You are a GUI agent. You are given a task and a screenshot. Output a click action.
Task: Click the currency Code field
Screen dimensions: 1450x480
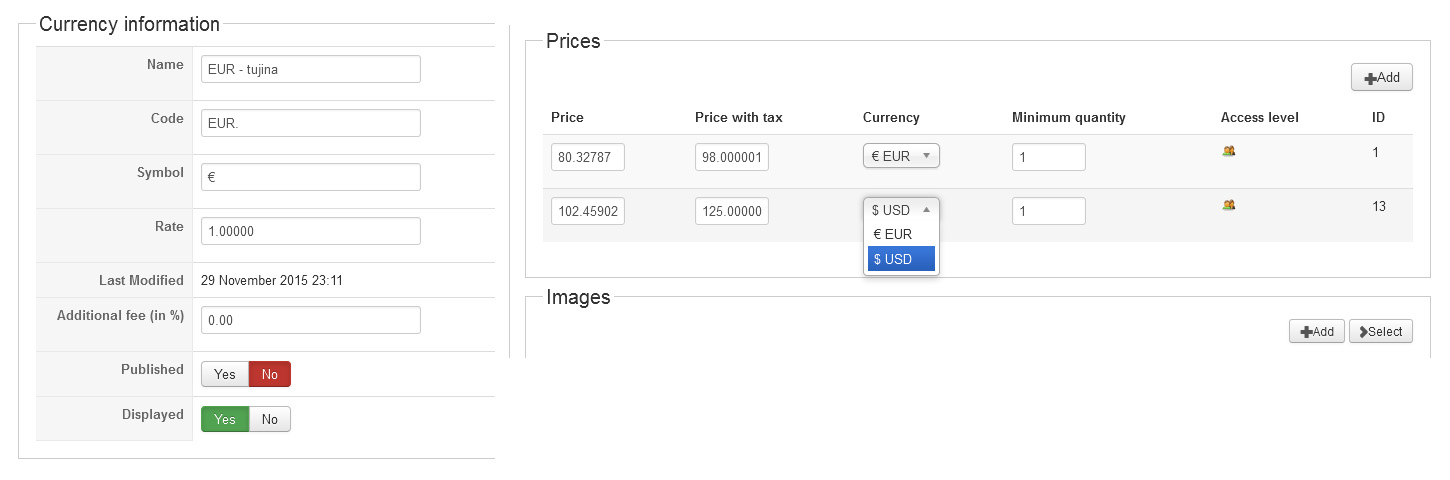310,123
